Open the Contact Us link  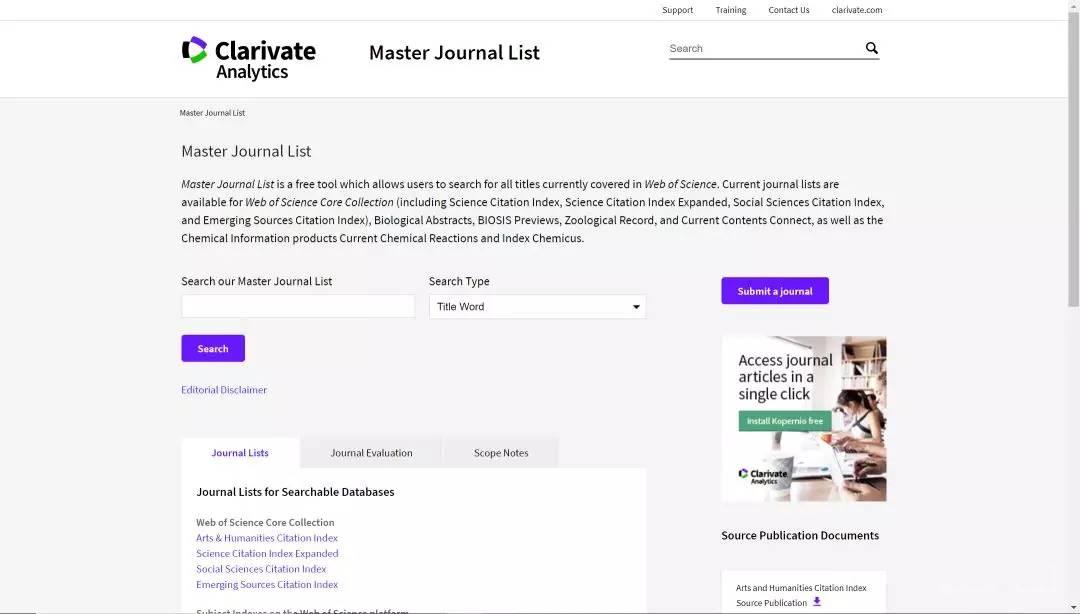(789, 10)
